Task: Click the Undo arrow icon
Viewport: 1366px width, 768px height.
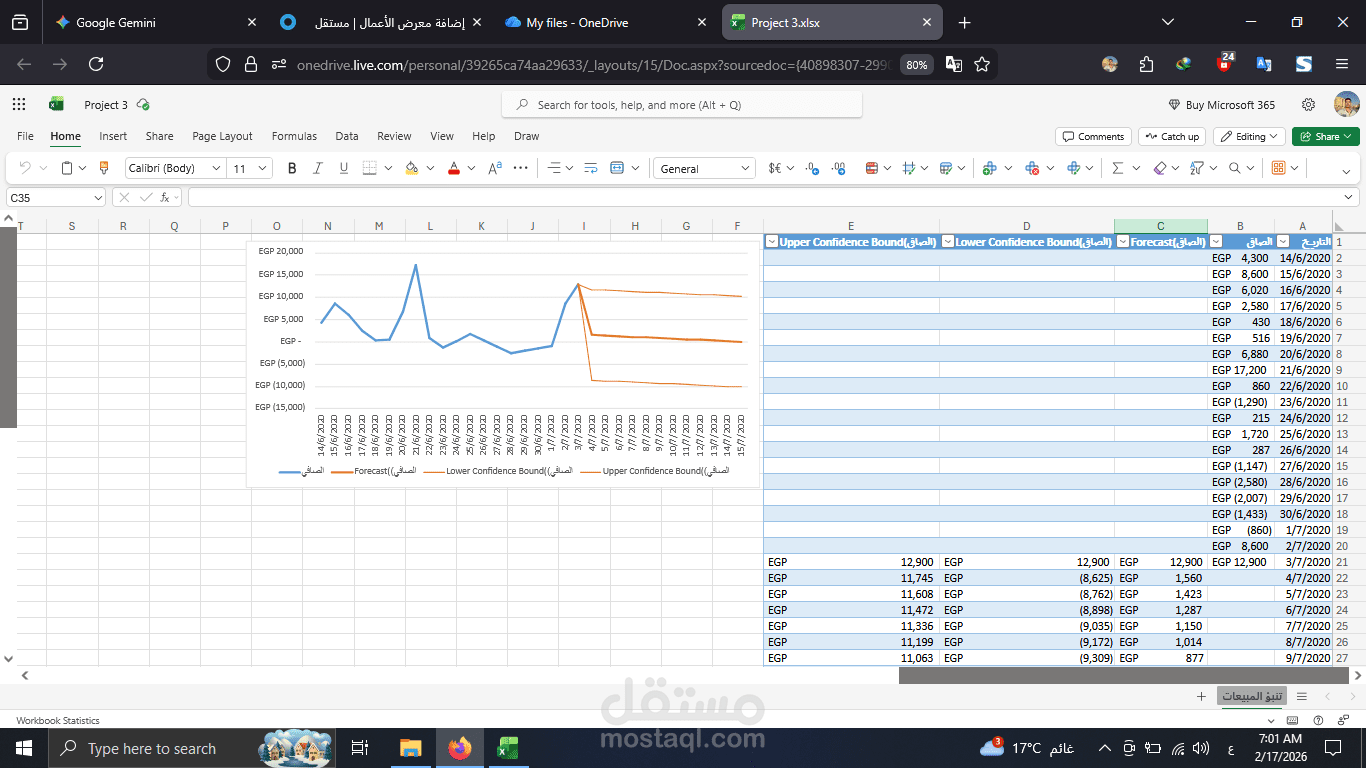Action: (26, 168)
